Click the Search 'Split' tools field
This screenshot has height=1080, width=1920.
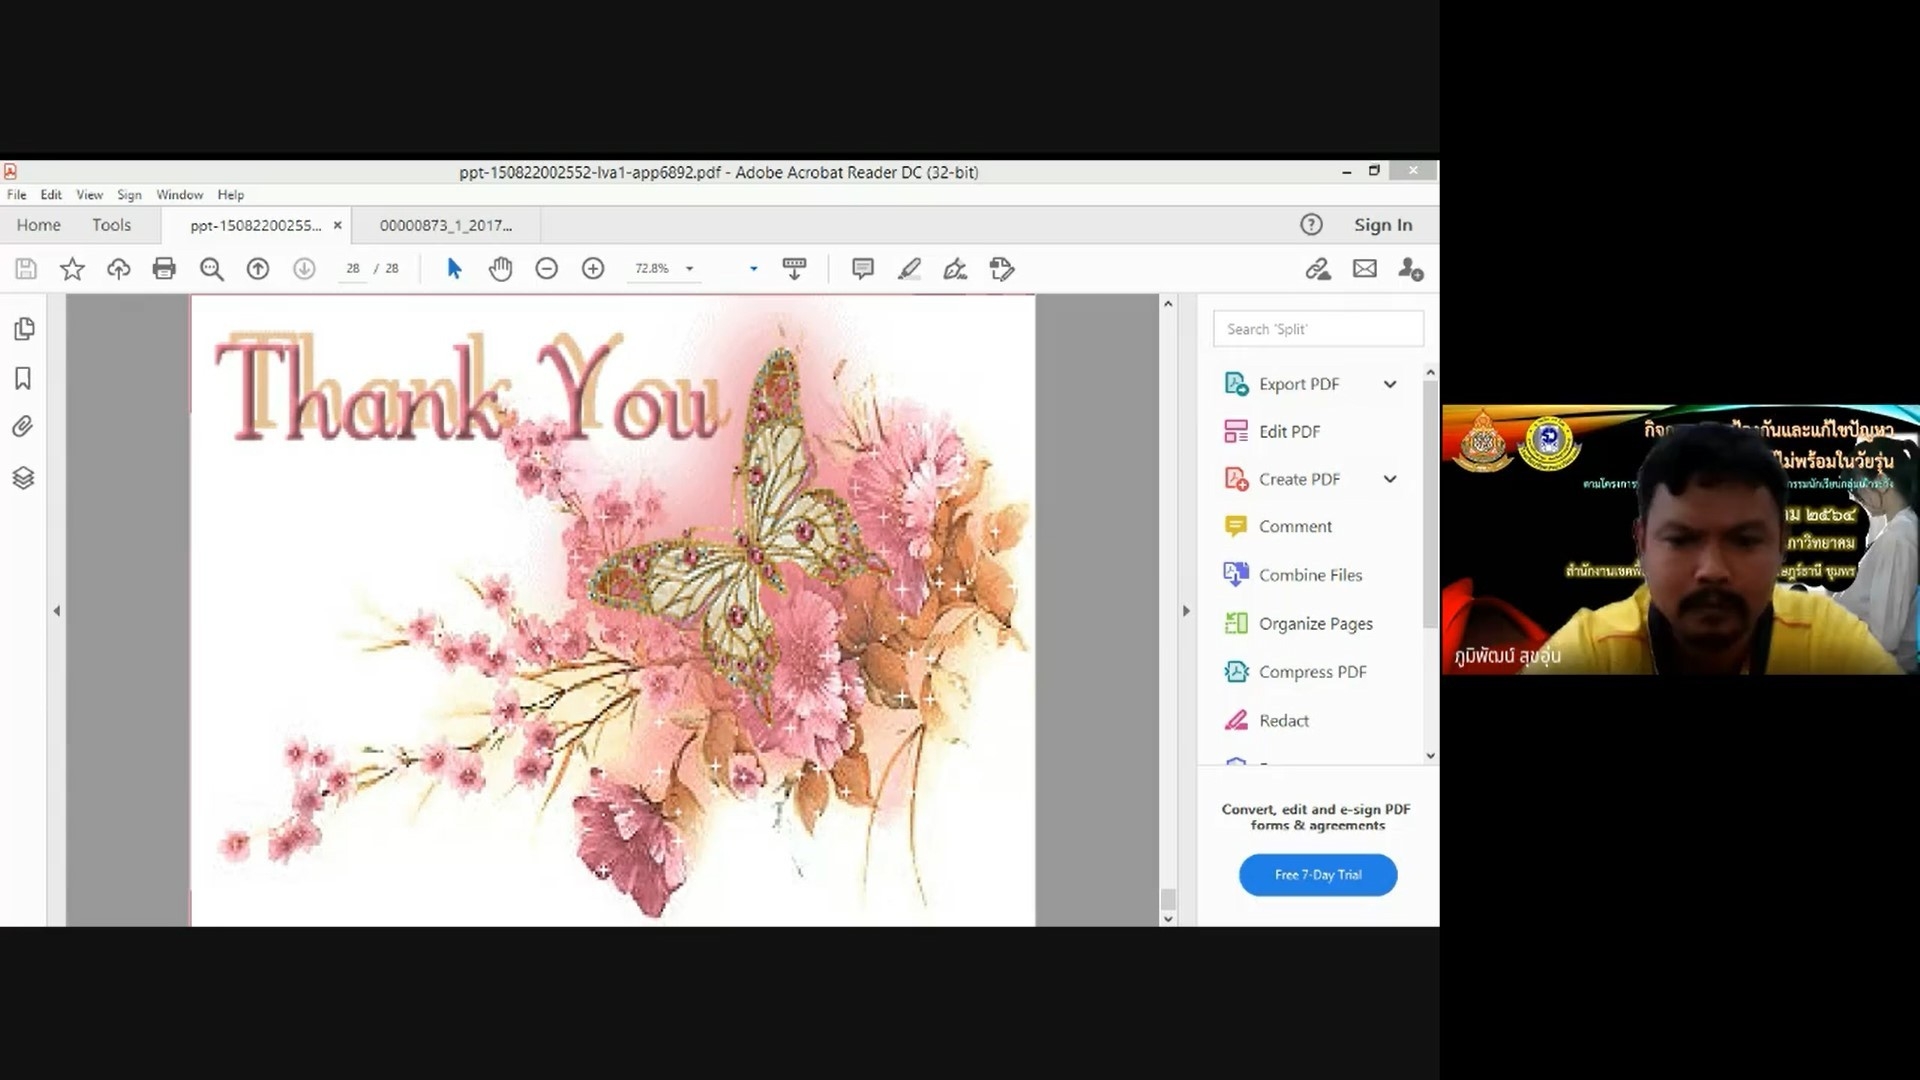tap(1317, 329)
